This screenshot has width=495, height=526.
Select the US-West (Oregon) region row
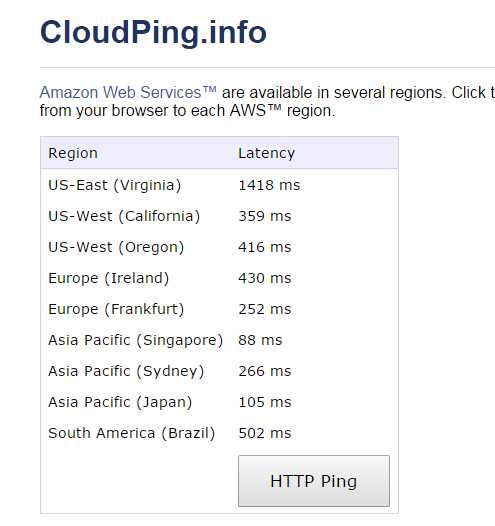tap(220, 247)
